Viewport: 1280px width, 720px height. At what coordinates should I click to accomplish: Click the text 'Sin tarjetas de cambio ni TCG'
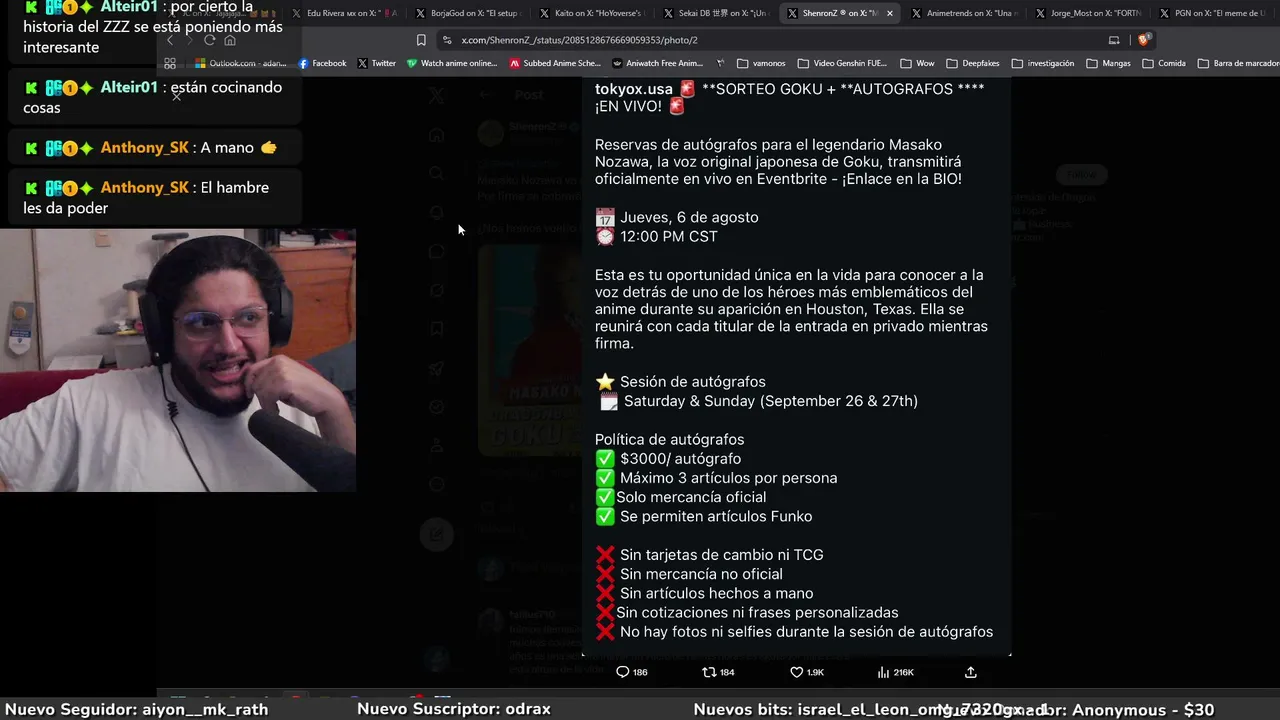click(x=722, y=555)
